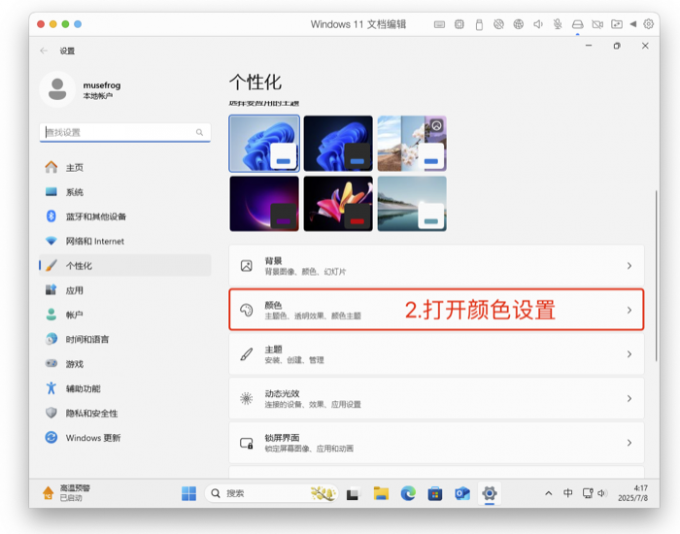Click the crossed-out camera icon in VM toolbar
This screenshot has width=680, height=534.
(598, 24)
